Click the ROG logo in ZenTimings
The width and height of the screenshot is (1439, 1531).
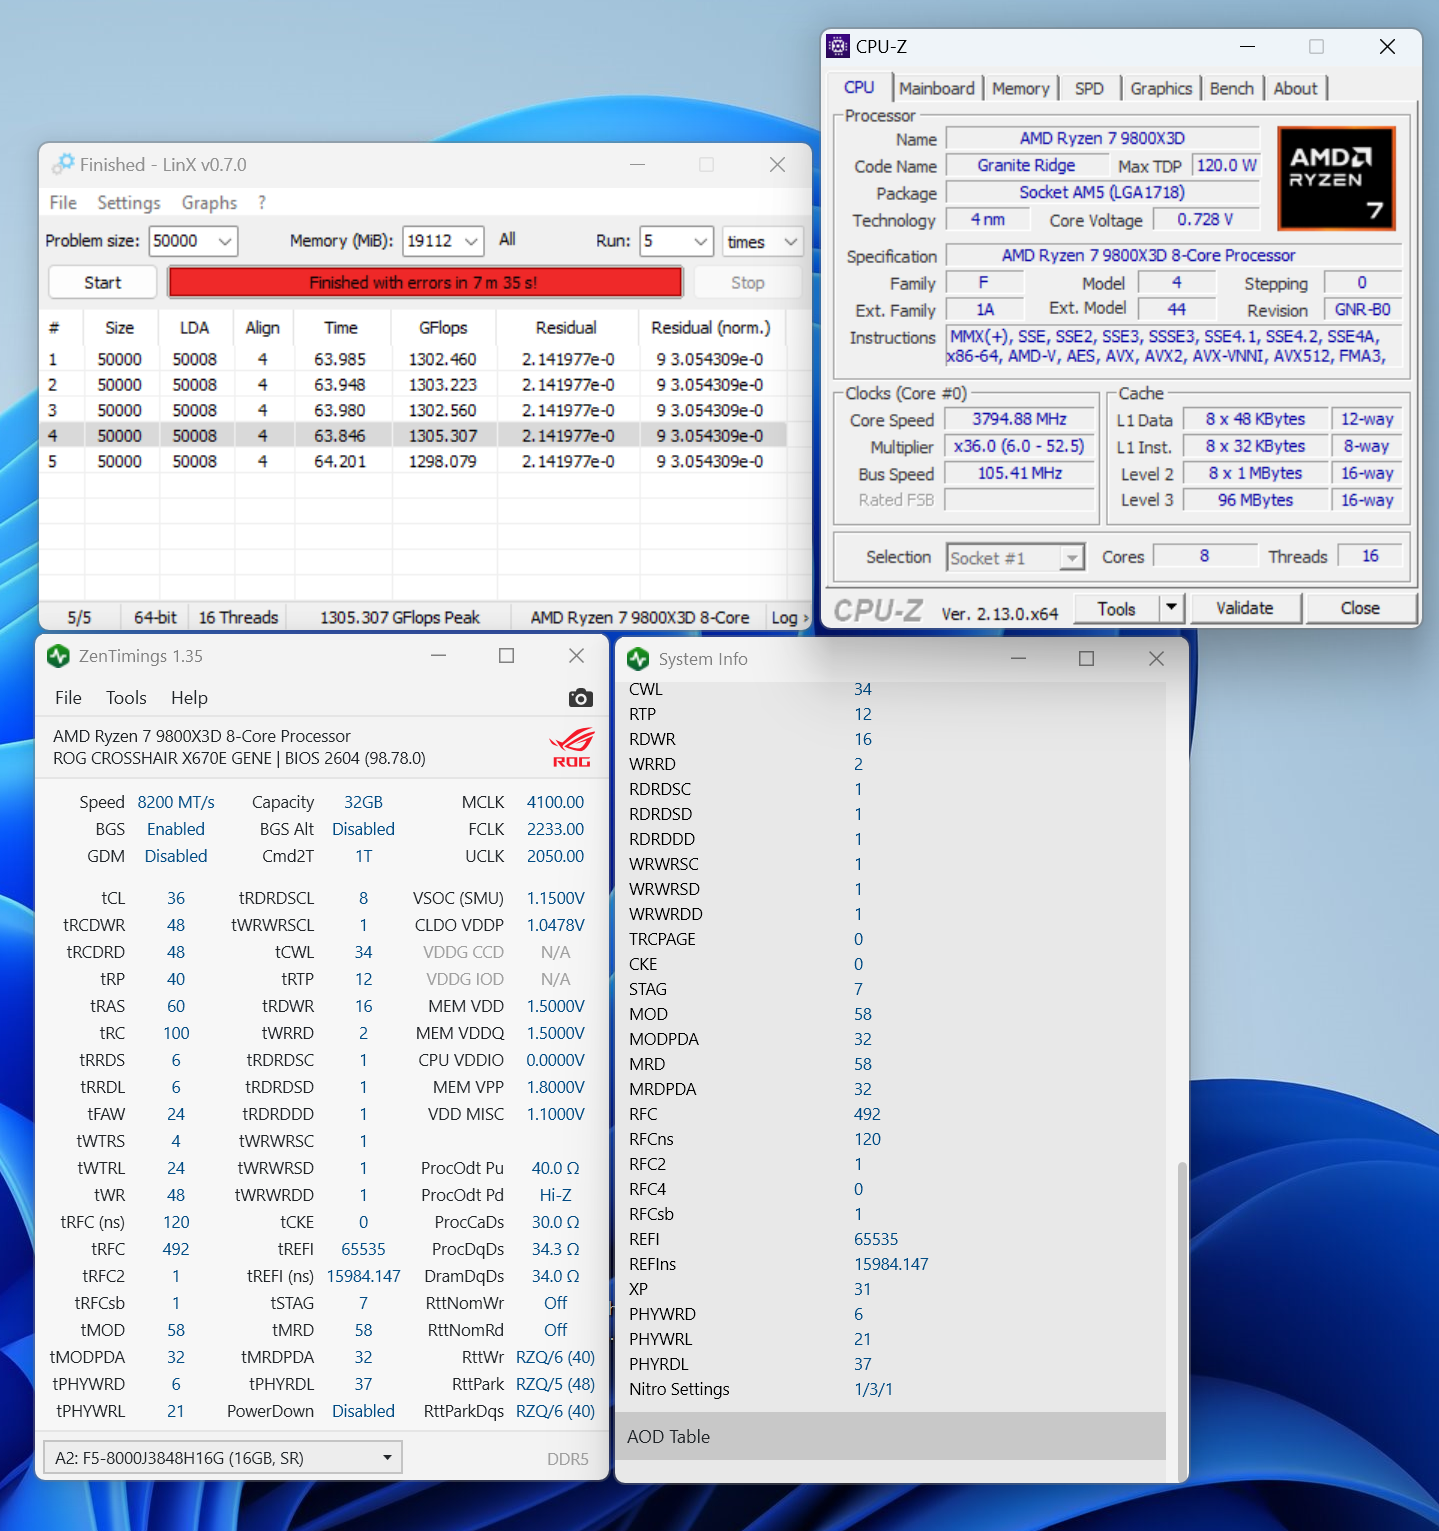[x=571, y=747]
